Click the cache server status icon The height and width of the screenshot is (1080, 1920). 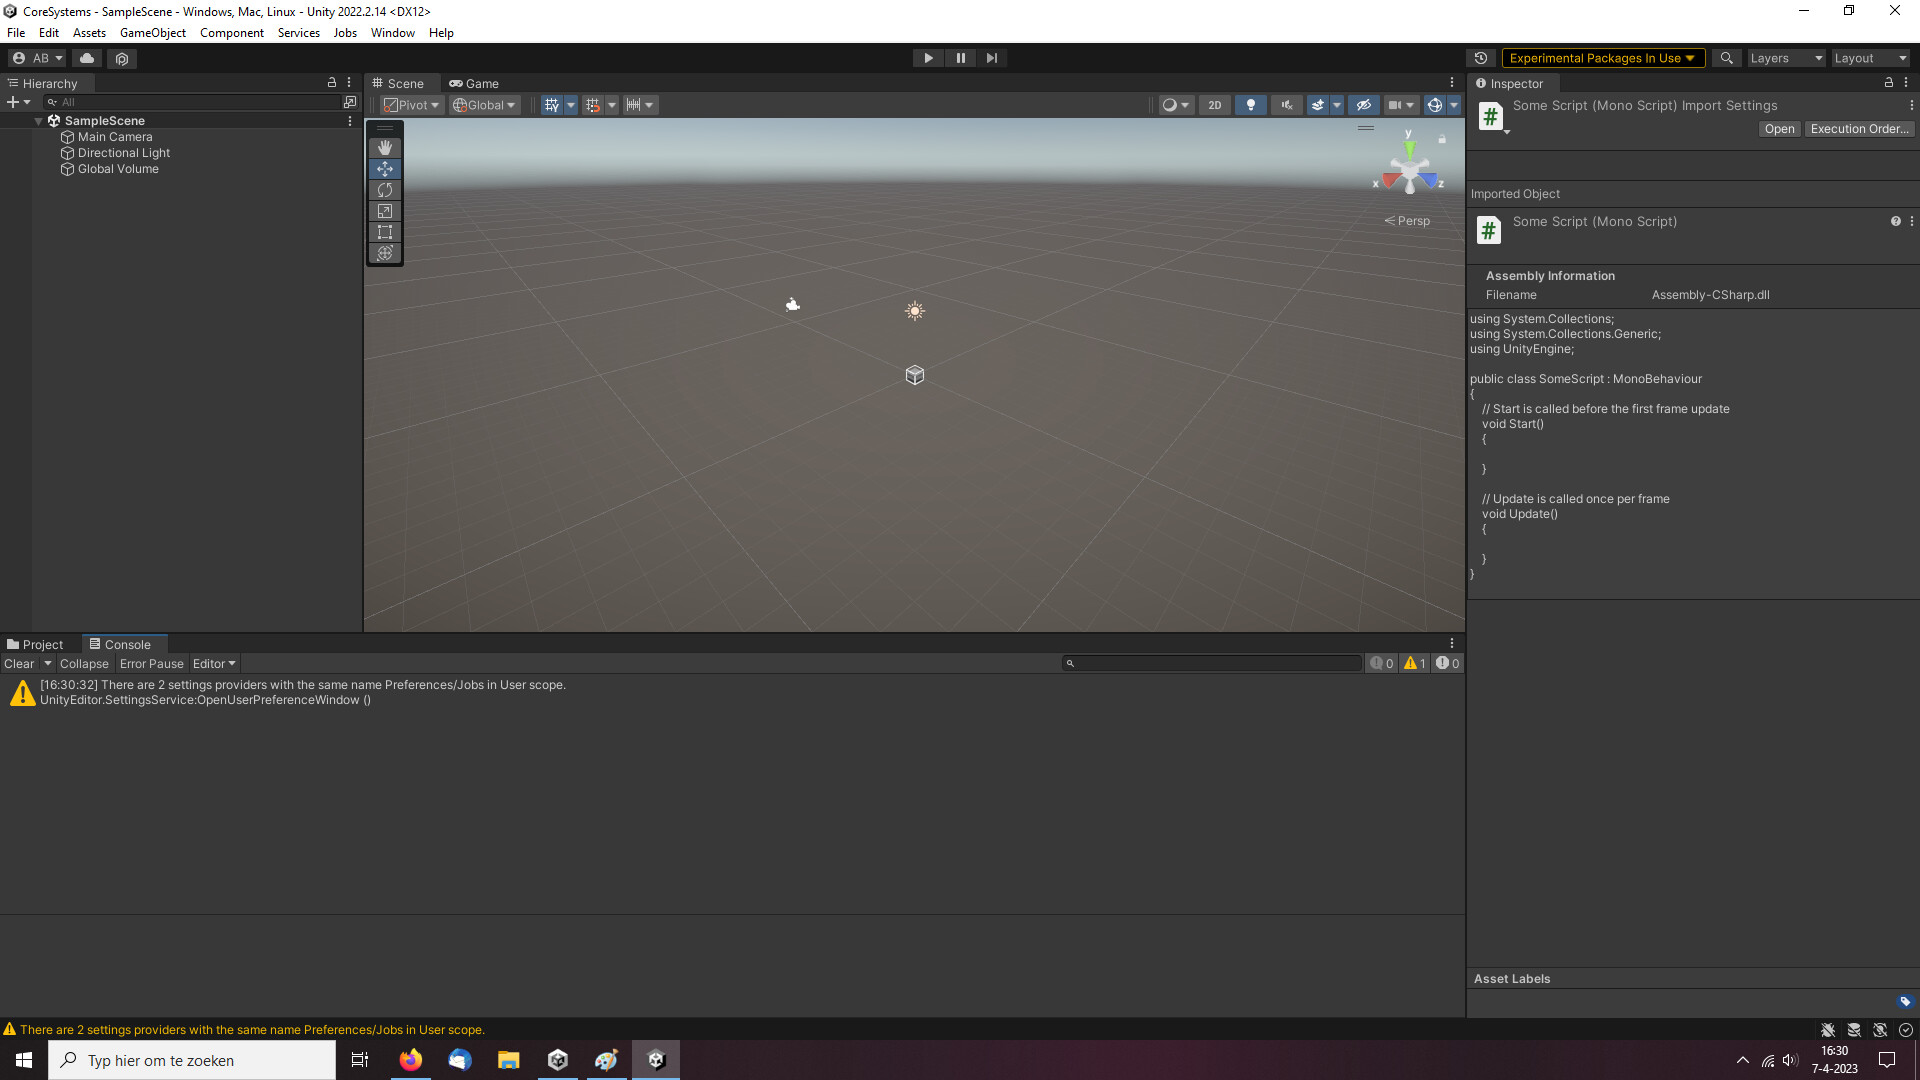[1854, 1030]
